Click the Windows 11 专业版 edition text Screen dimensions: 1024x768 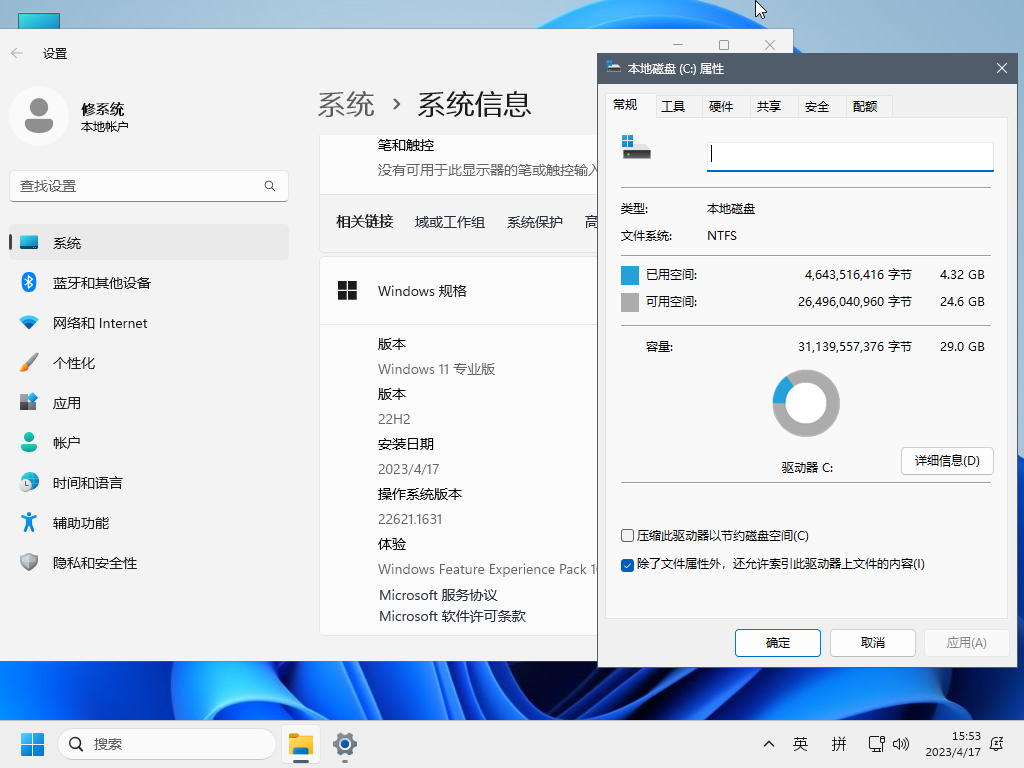click(436, 369)
